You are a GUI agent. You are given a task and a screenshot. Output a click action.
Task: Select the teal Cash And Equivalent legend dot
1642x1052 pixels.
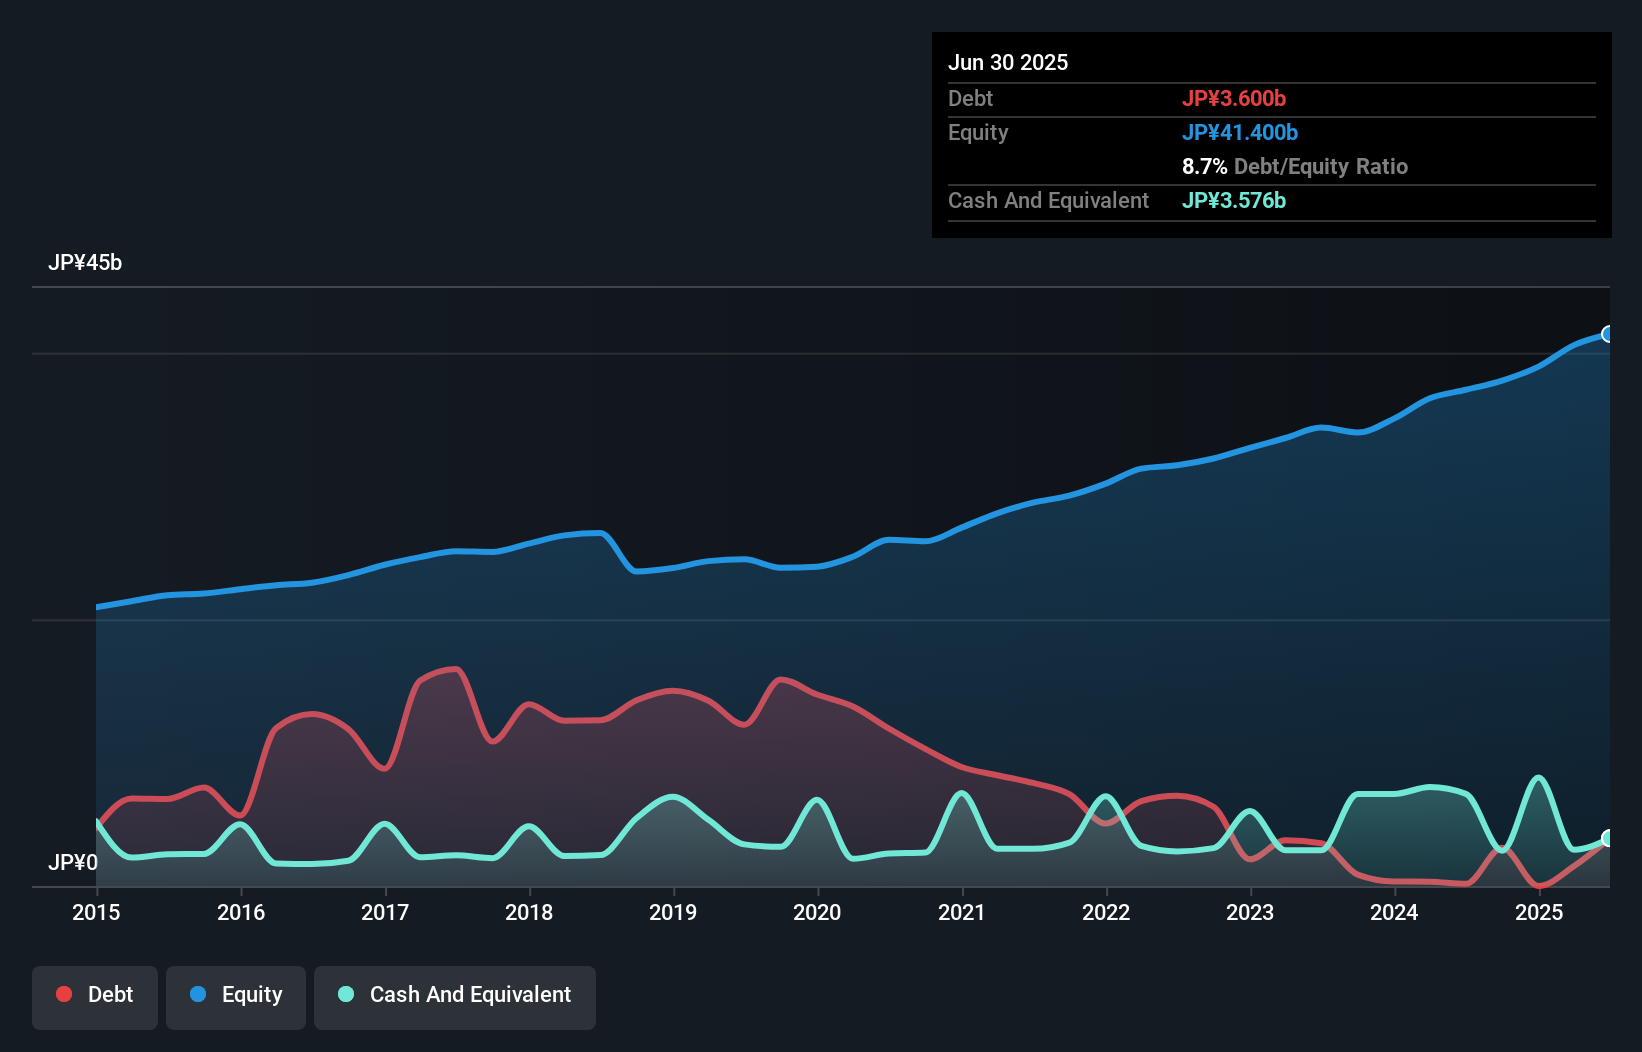point(345,994)
